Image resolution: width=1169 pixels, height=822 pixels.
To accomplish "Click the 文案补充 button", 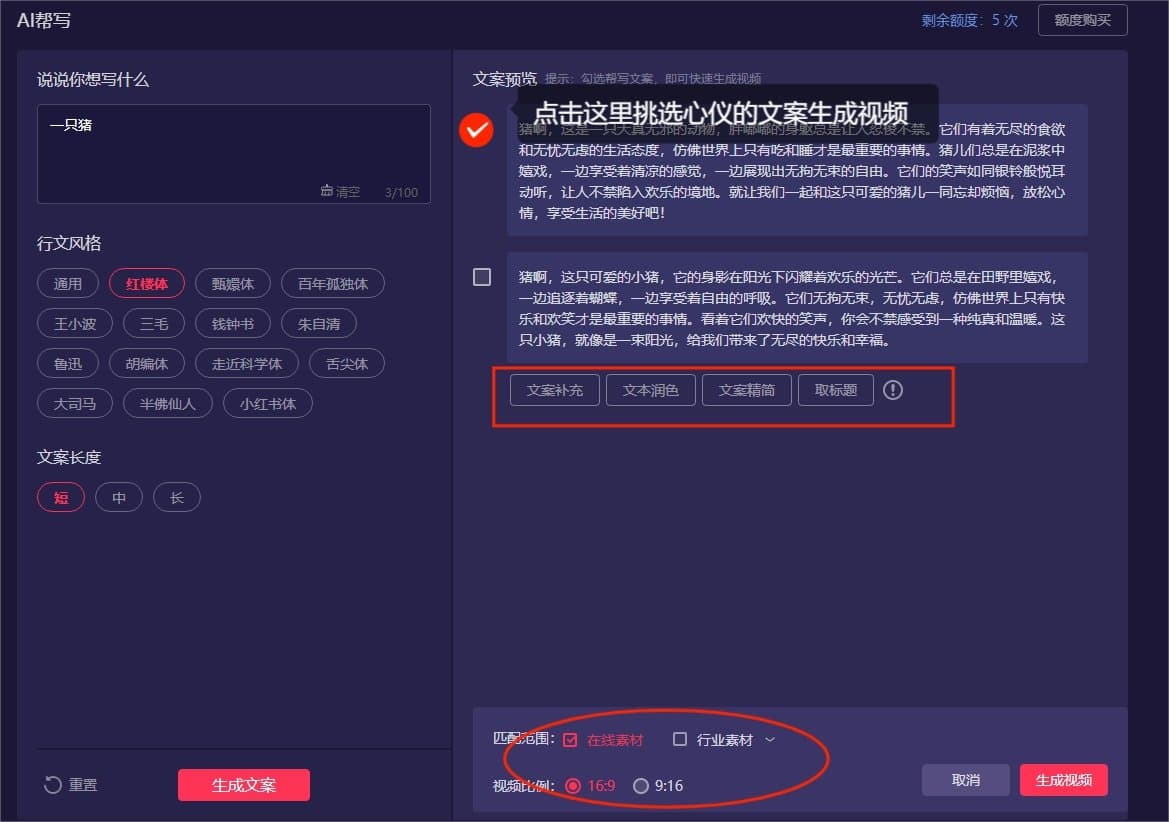I will pyautogui.click(x=555, y=390).
